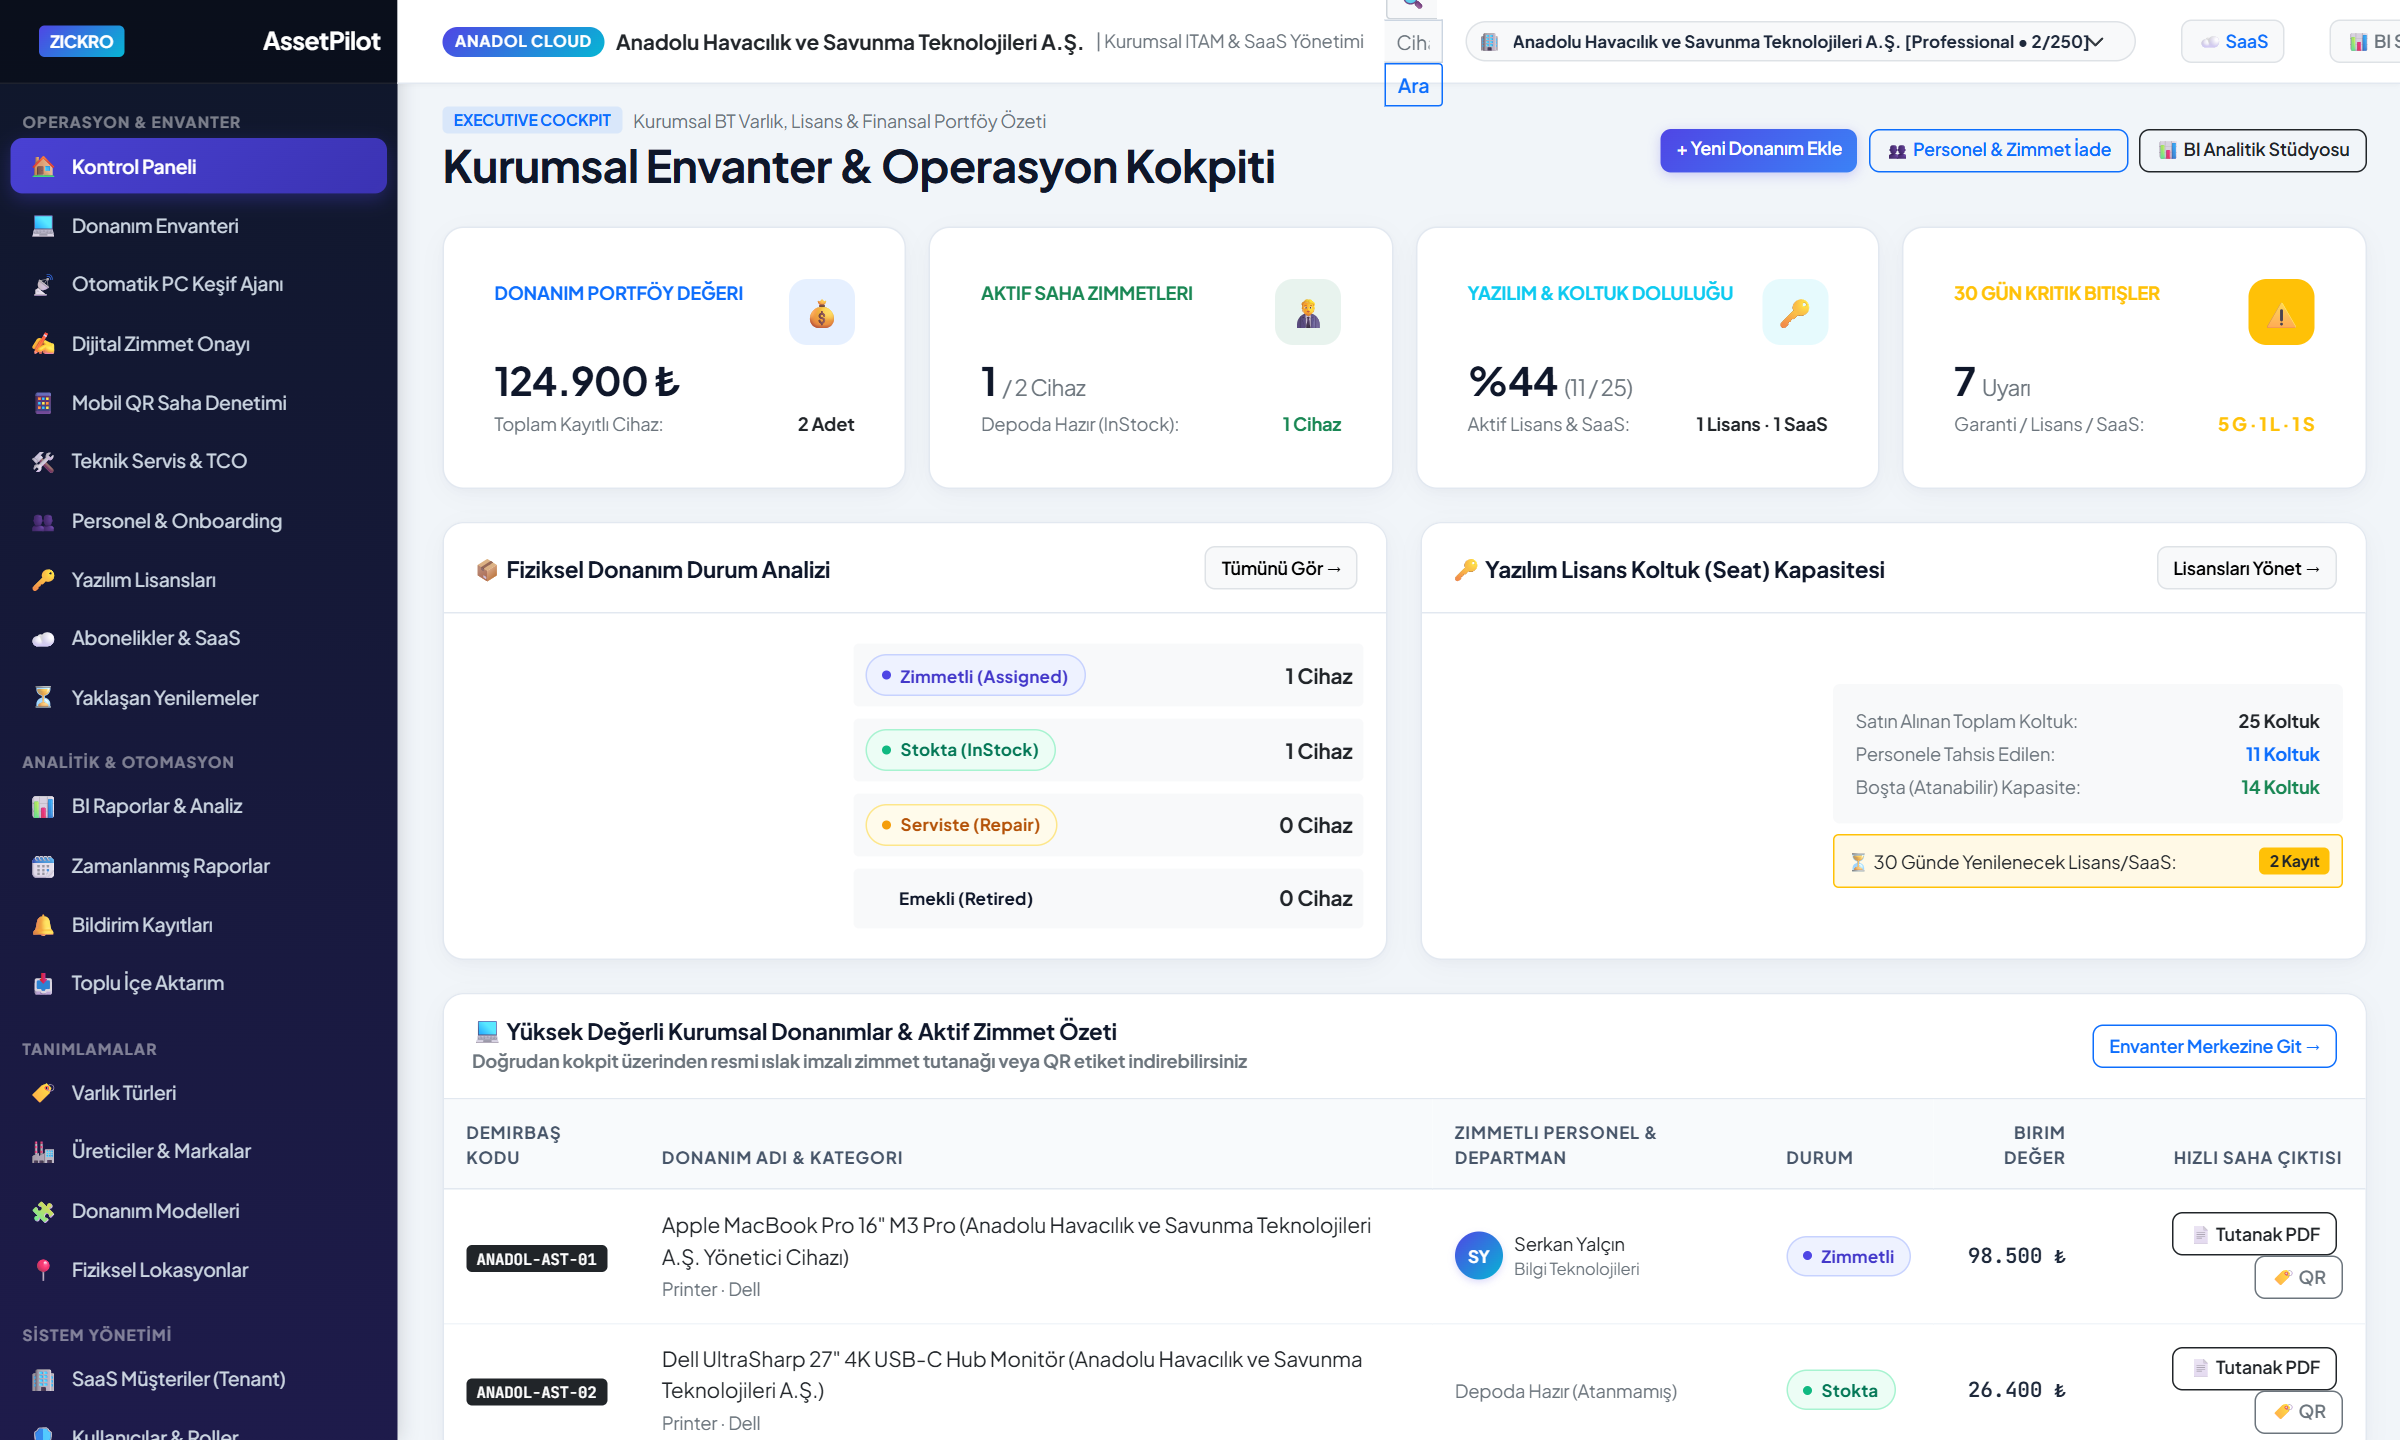Expand the tenant selector dropdown
The height and width of the screenshot is (1440, 2400).
(1800, 42)
